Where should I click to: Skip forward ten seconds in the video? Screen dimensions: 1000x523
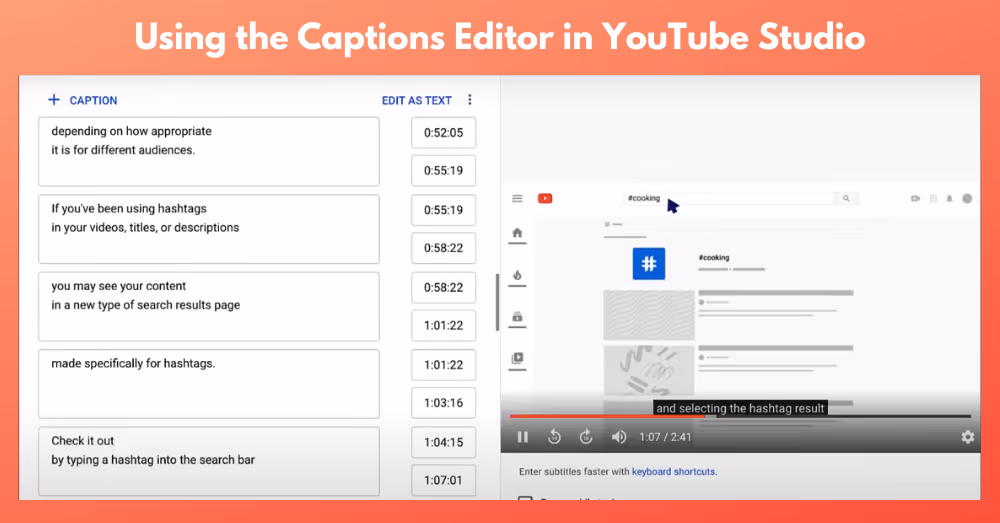(586, 437)
